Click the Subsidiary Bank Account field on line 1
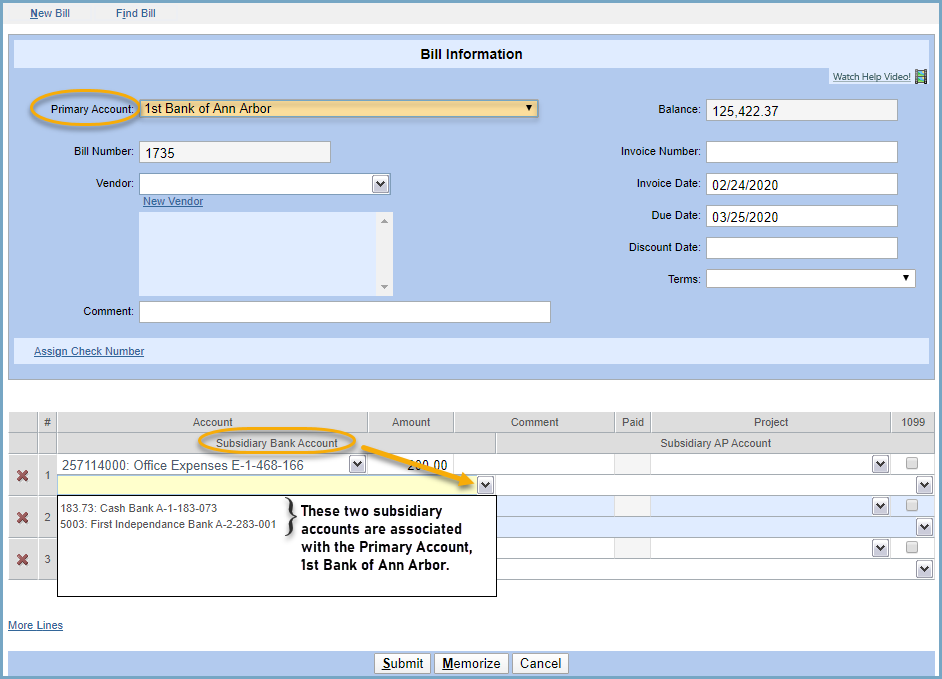 268,485
